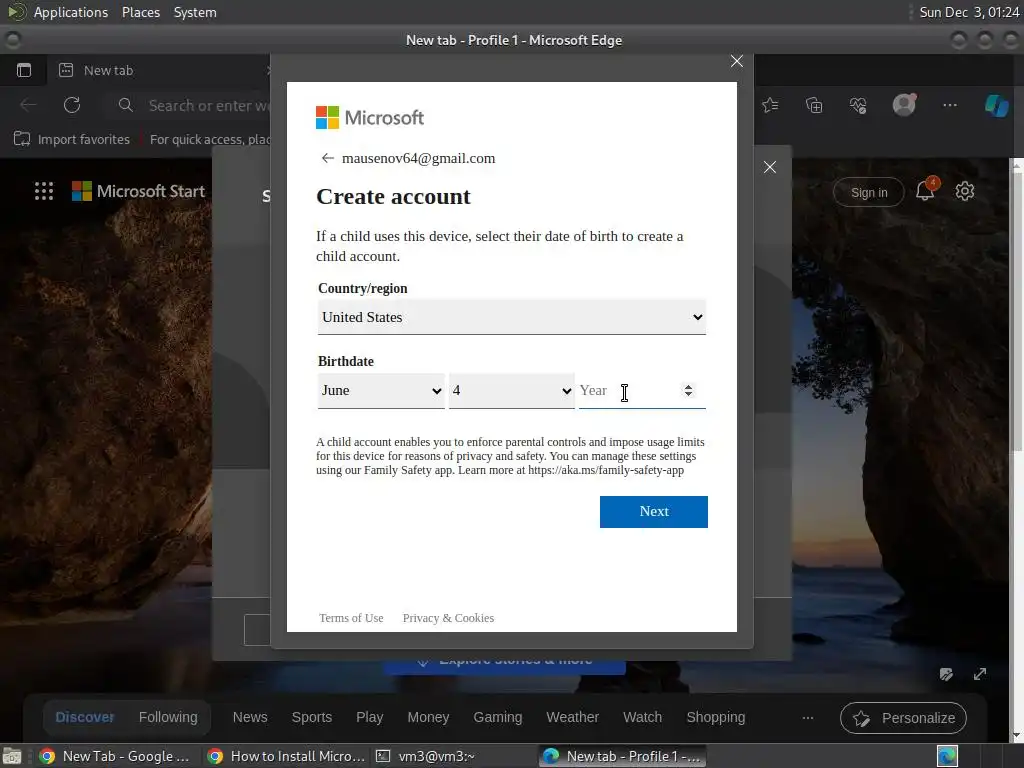The width and height of the screenshot is (1024, 768).
Task: Close the background sign-in panel X
Action: pos(770,167)
